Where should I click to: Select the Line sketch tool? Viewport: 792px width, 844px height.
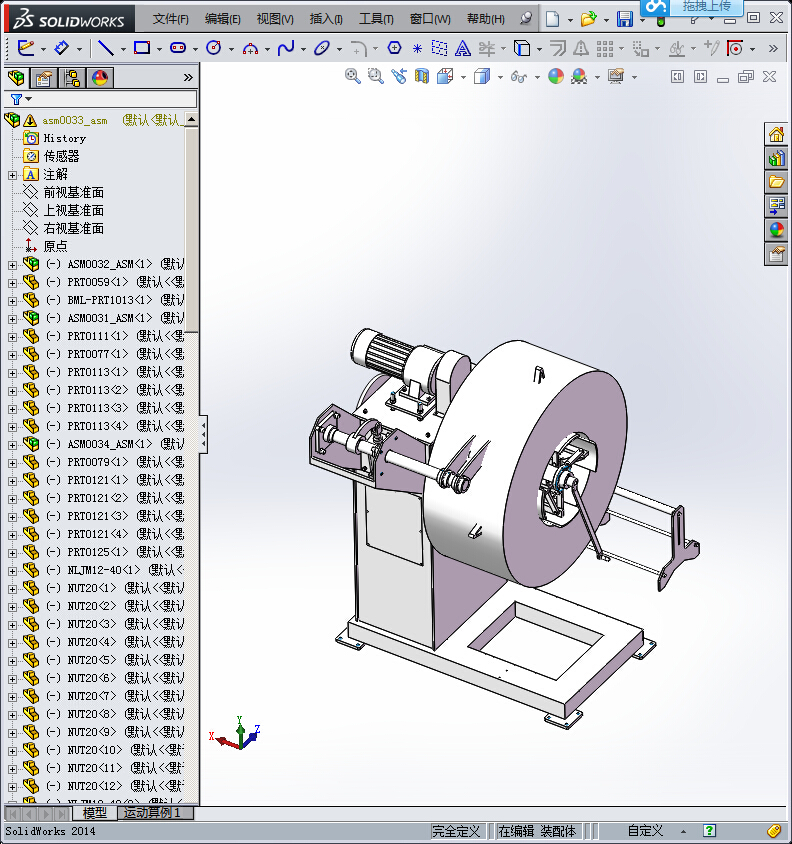pos(106,48)
